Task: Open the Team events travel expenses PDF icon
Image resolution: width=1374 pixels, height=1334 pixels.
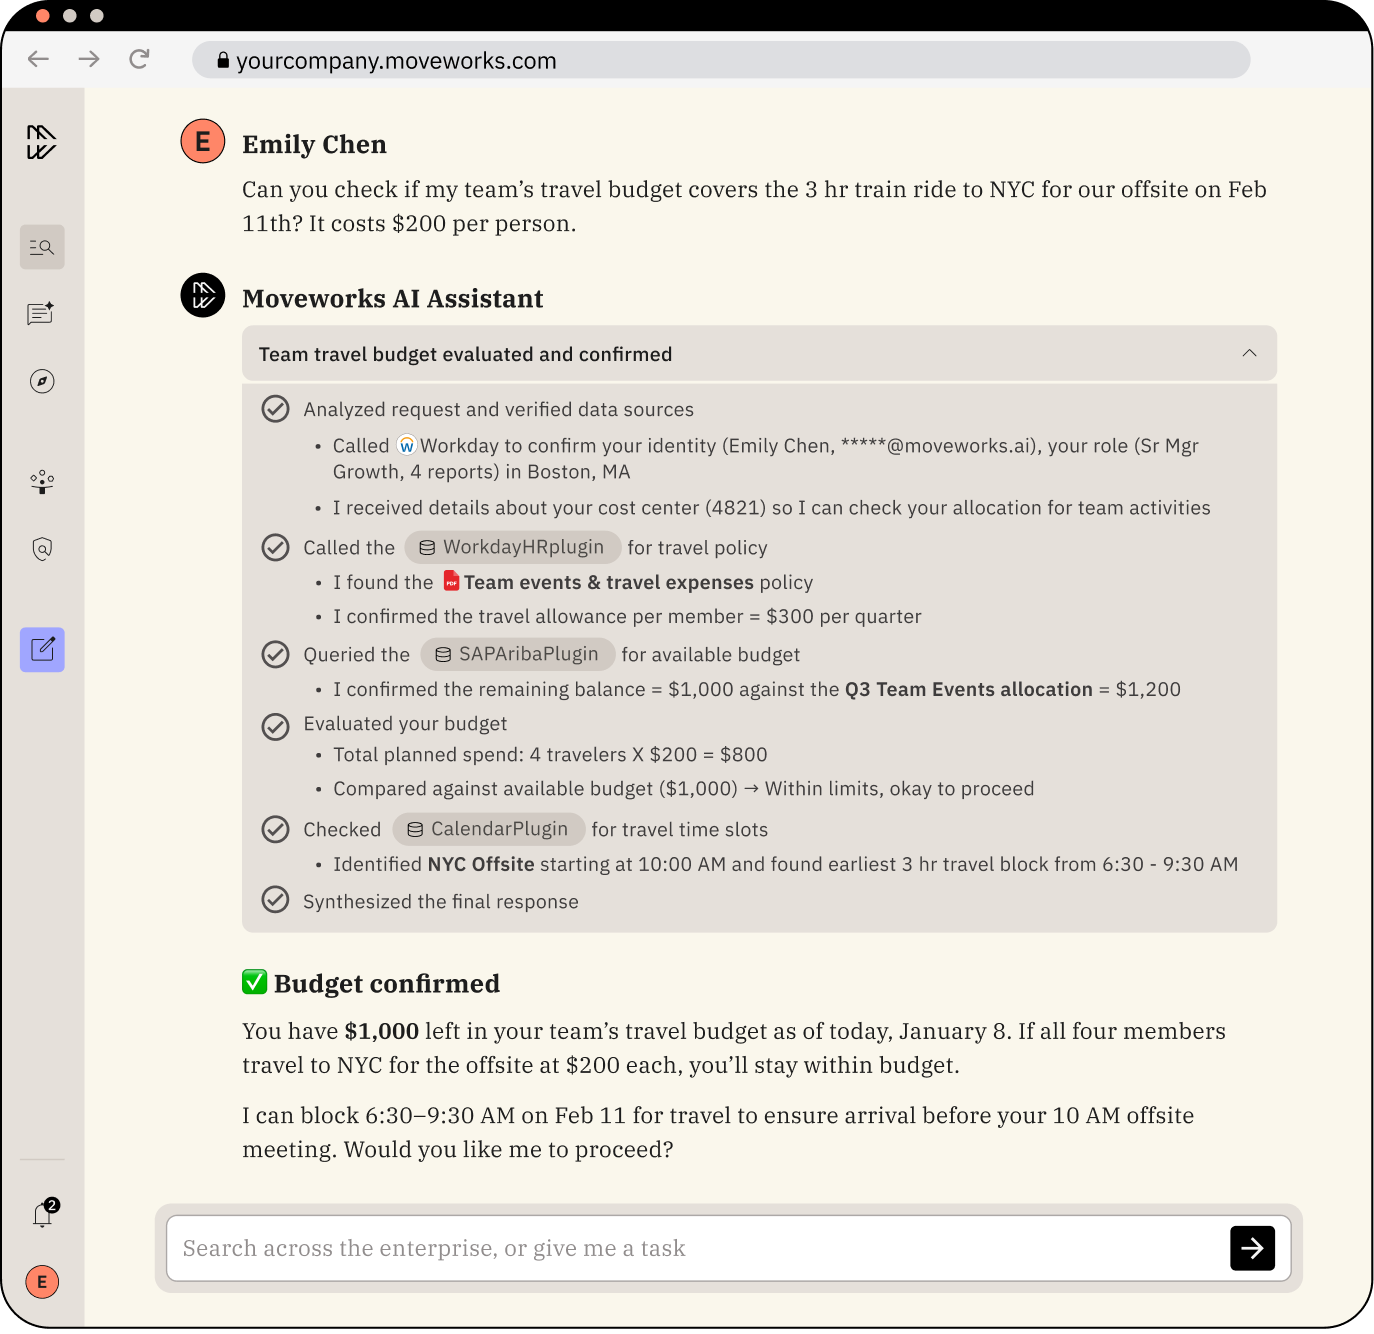Action: pyautogui.click(x=451, y=580)
